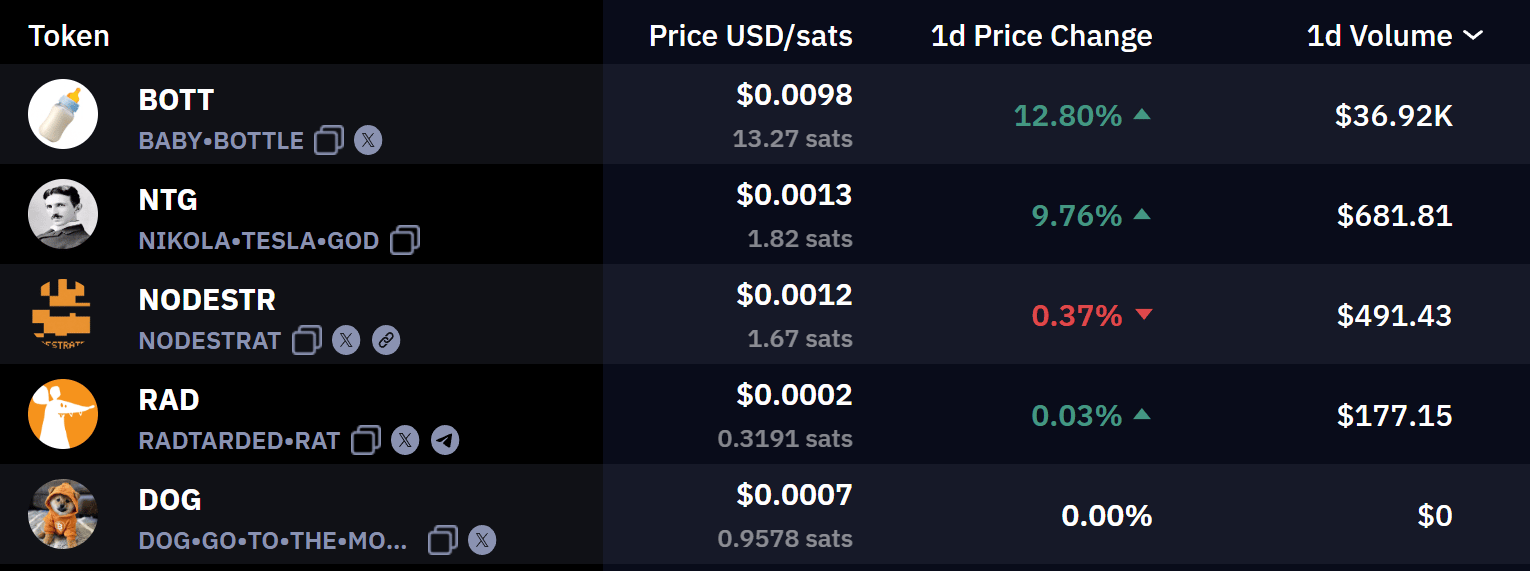Open the NTG token name

(x=168, y=200)
